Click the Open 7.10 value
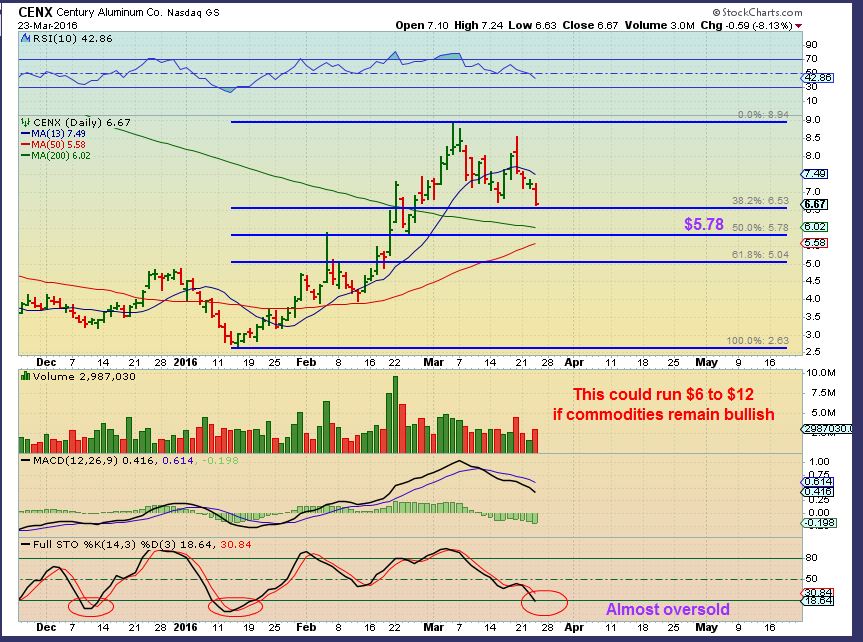The image size is (863, 642). [422, 25]
